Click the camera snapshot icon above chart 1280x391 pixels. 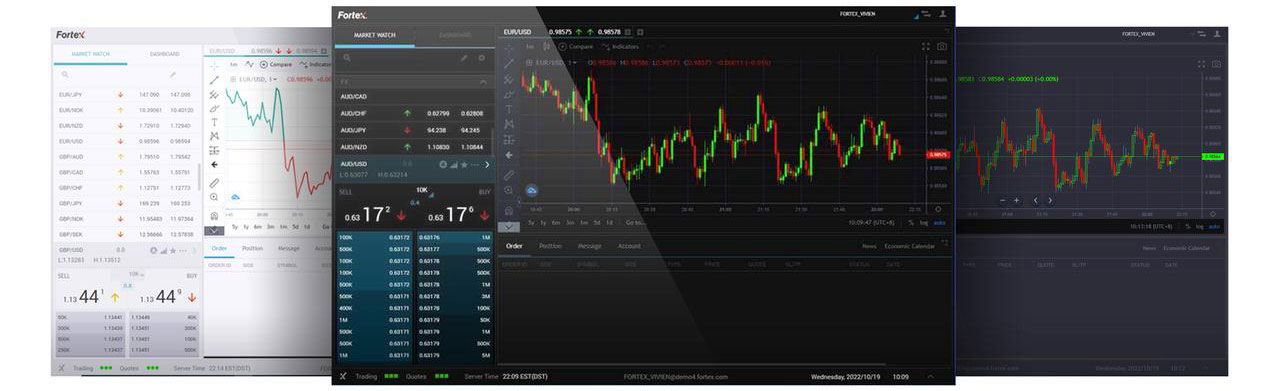coord(941,46)
